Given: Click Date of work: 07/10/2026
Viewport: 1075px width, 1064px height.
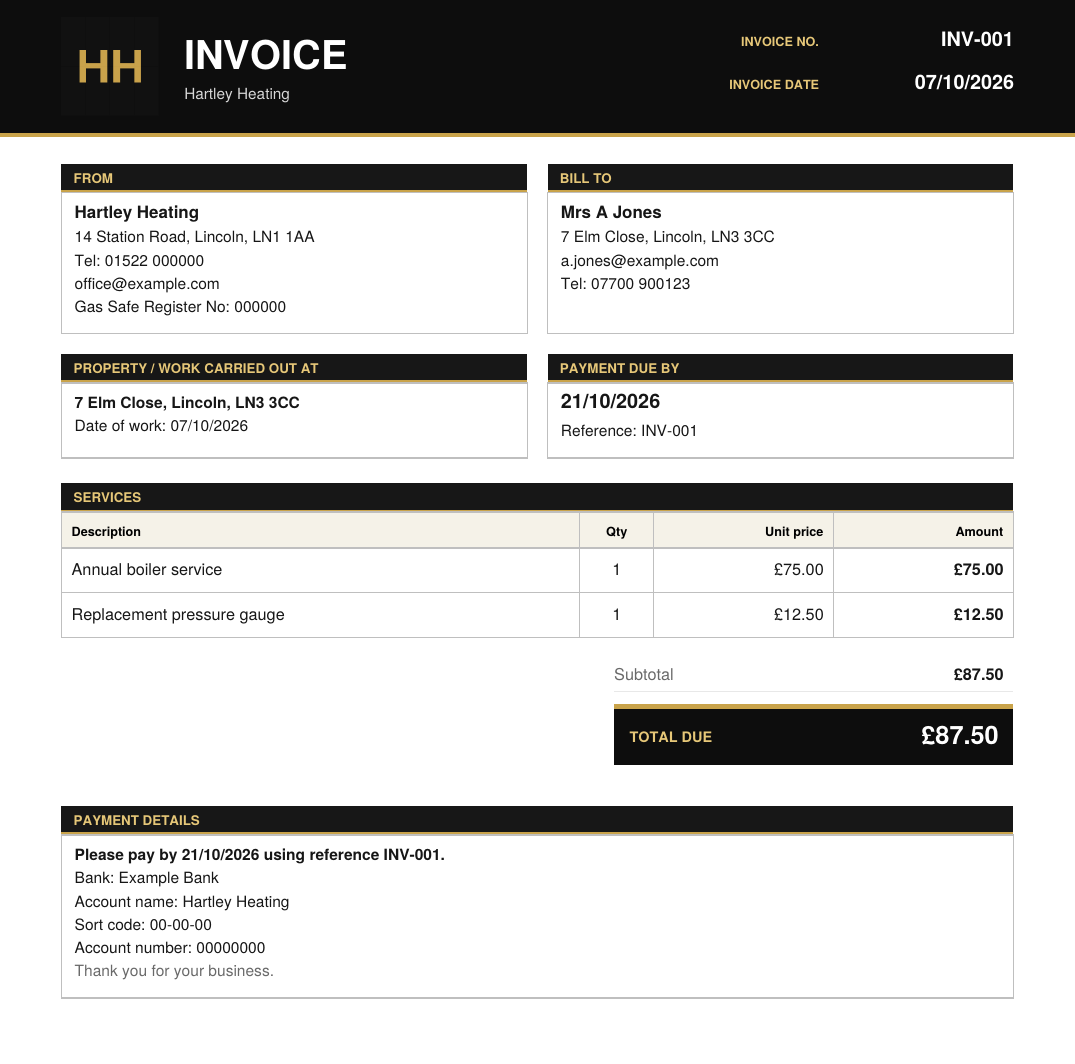Looking at the screenshot, I should [161, 426].
